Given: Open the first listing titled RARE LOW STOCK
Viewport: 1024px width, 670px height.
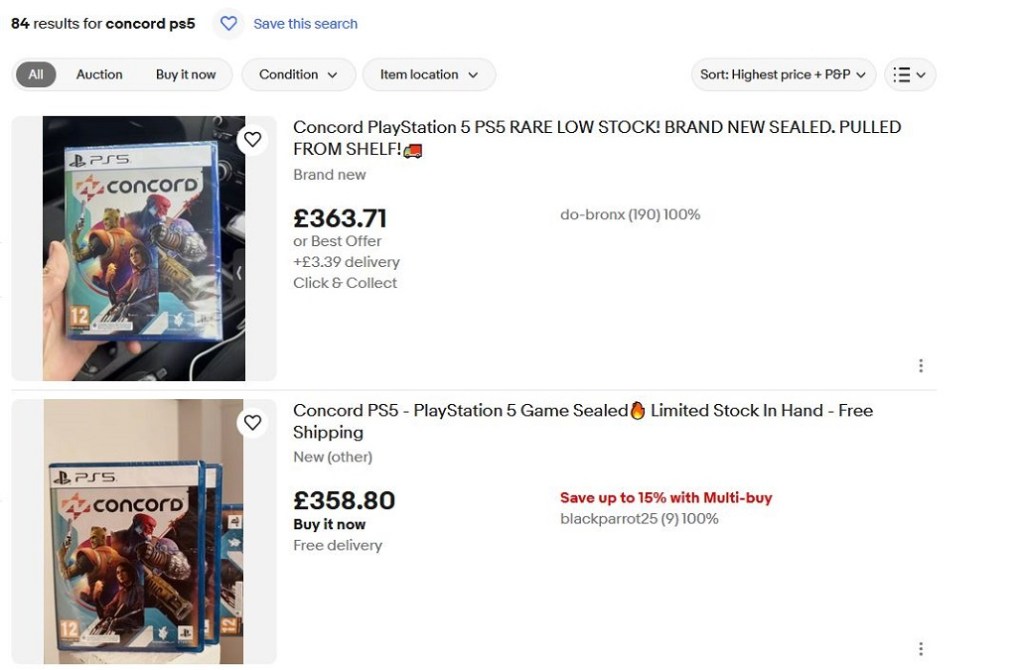Looking at the screenshot, I should [597, 127].
